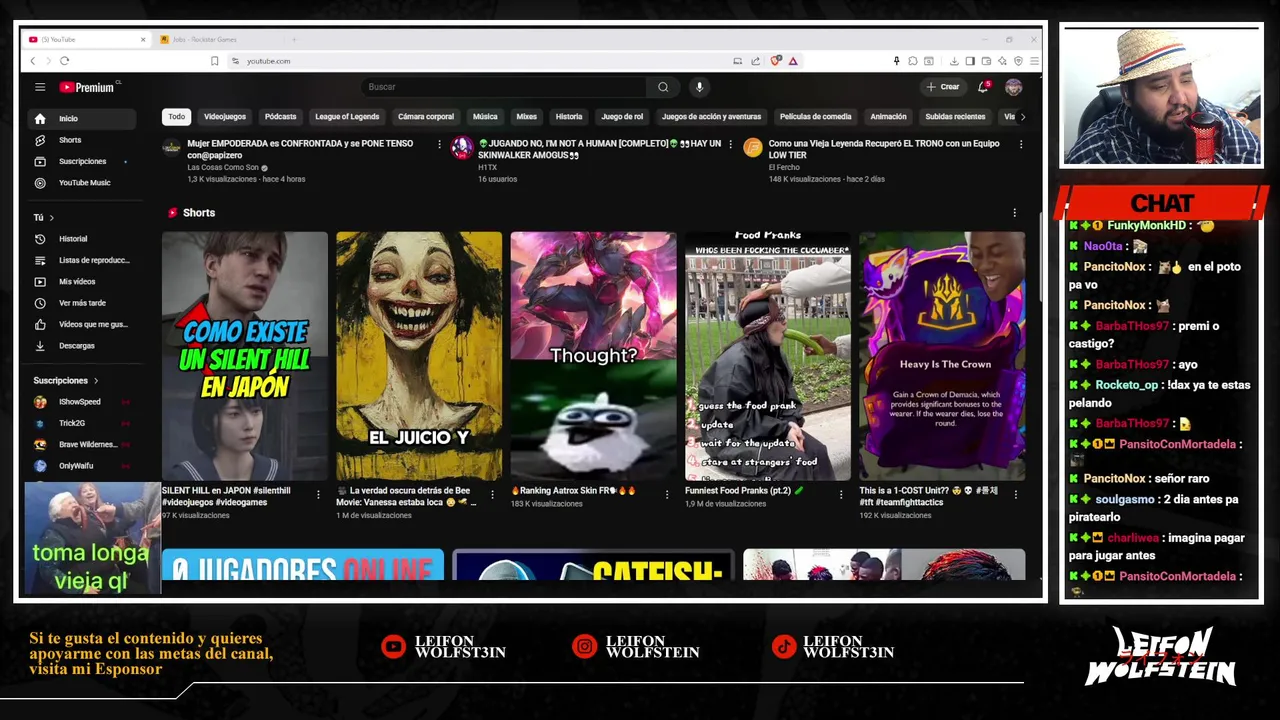Select Juegos de acción y aventuras chip
The image size is (1280, 720).
[x=711, y=117]
